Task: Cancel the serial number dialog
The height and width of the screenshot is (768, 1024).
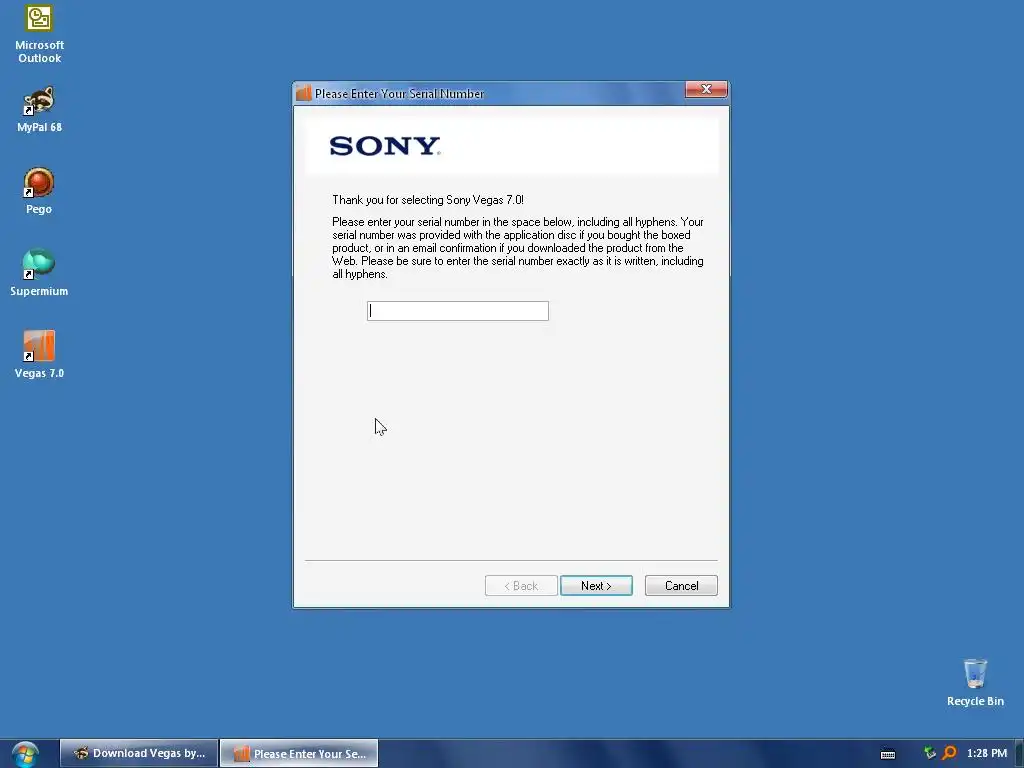Action: pyautogui.click(x=680, y=586)
